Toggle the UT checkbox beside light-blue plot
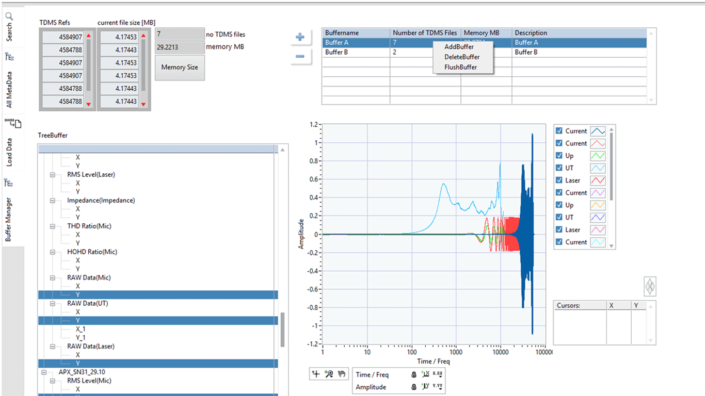This screenshot has height=396, width=705. coord(559,168)
